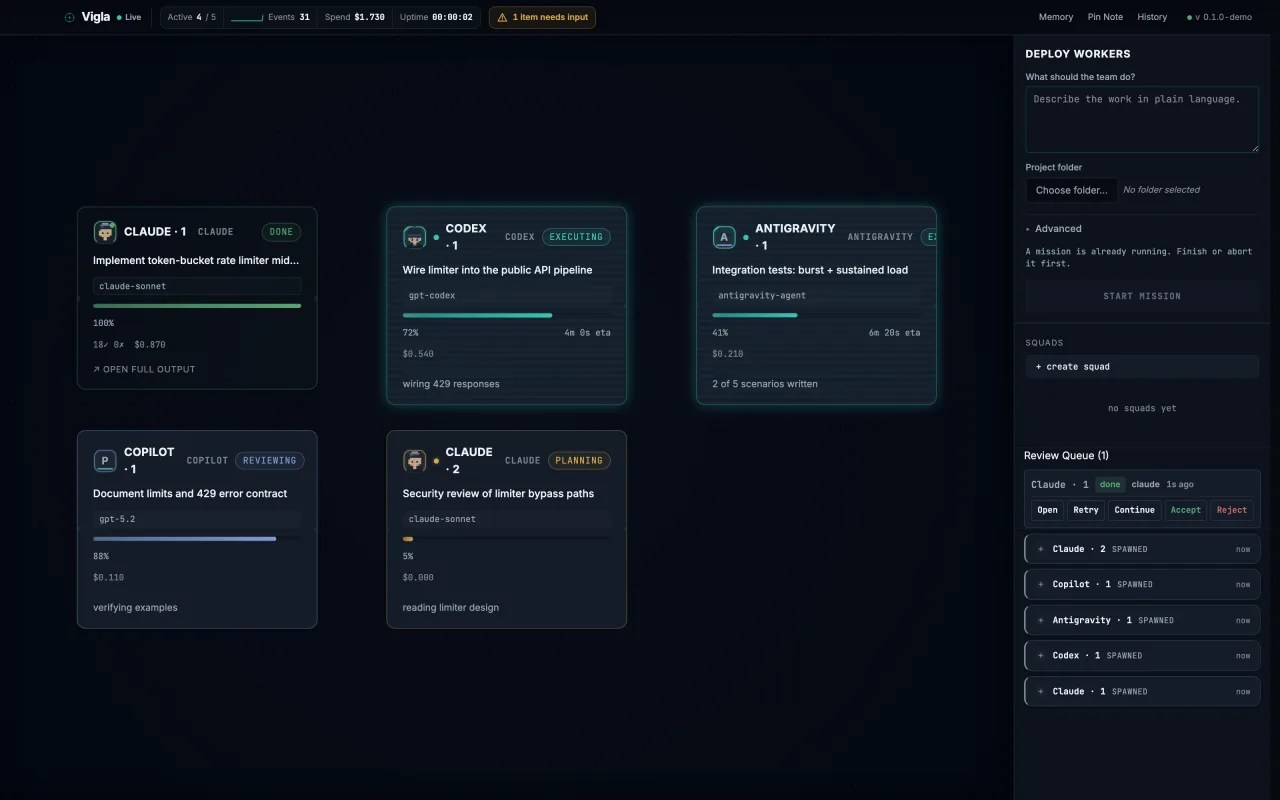Click Codex · 1 card avatar icon

pos(414,237)
